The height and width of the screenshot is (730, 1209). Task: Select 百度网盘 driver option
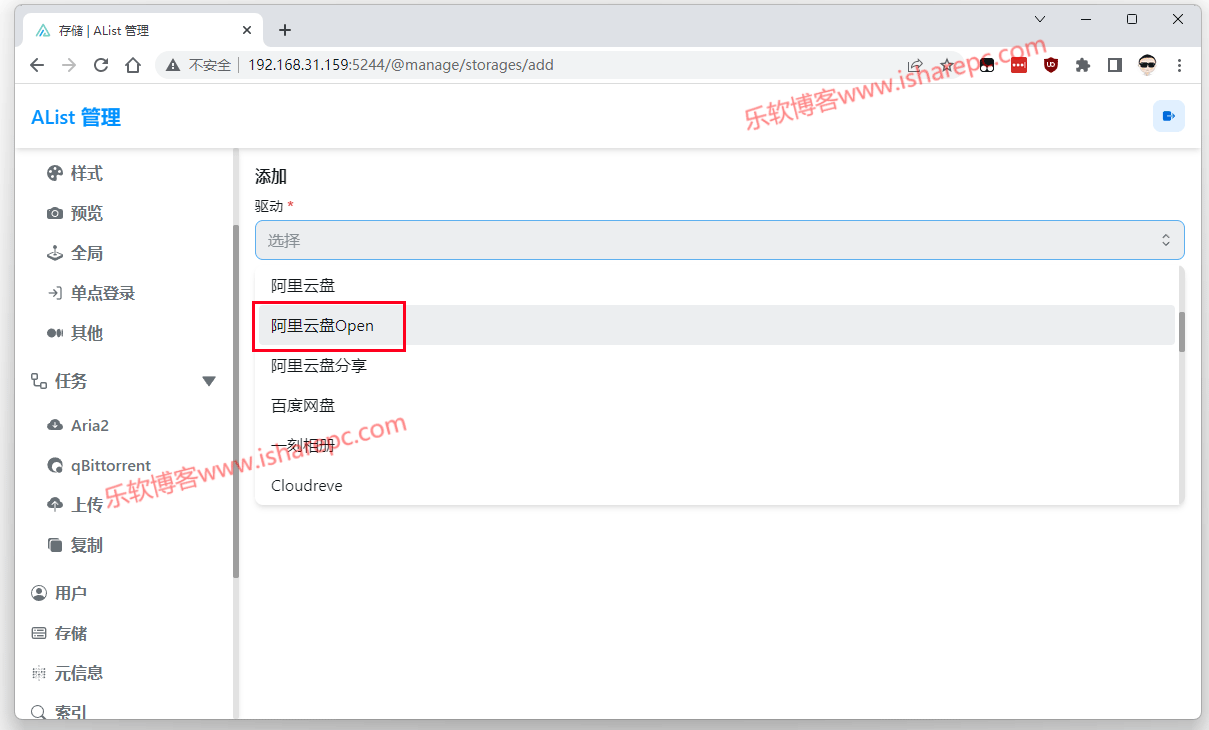[715, 406]
